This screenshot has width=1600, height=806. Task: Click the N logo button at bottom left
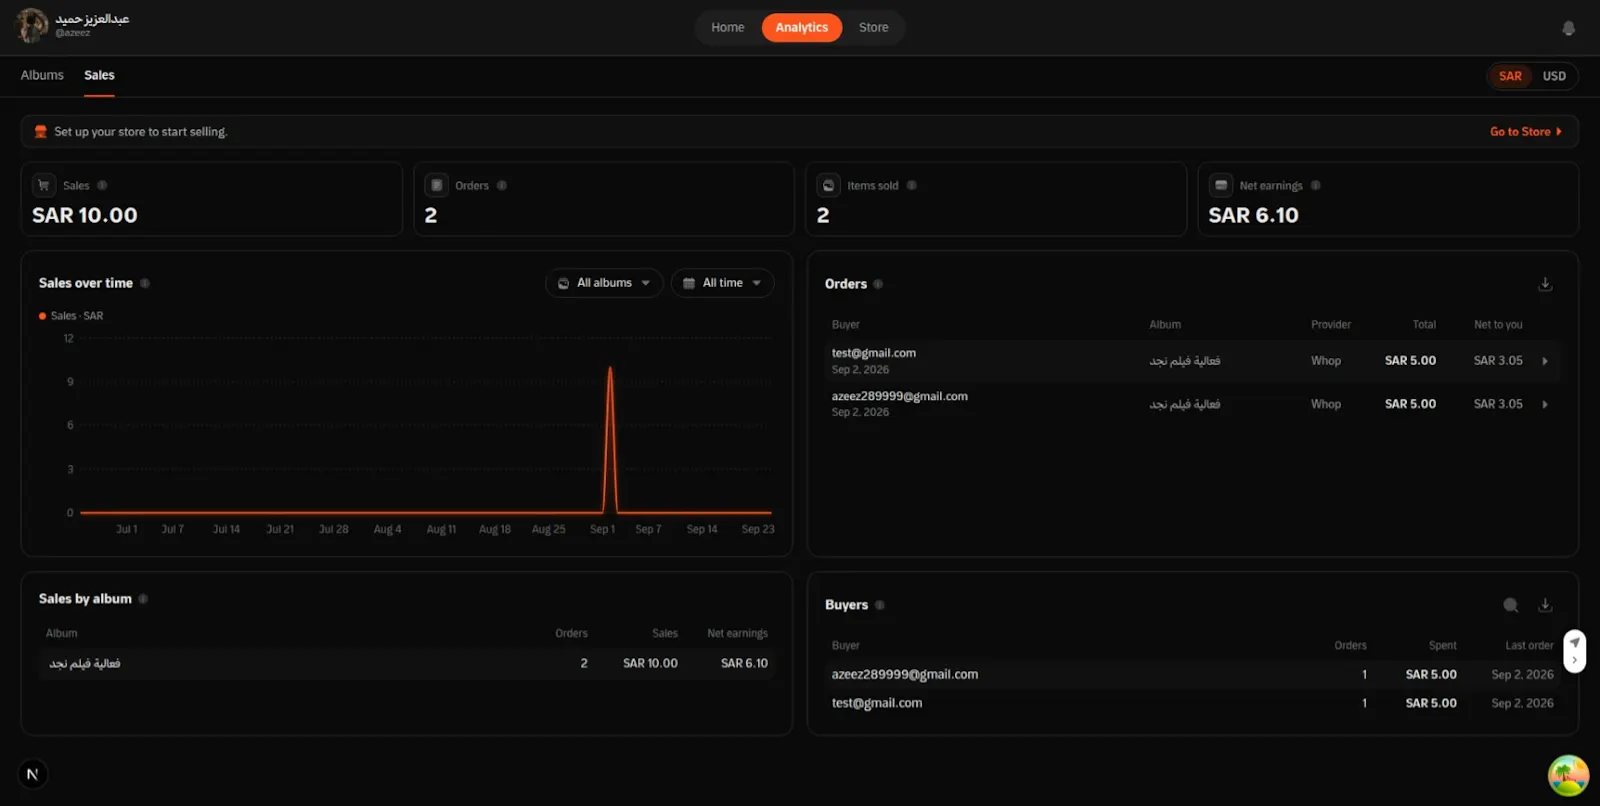tap(33, 774)
